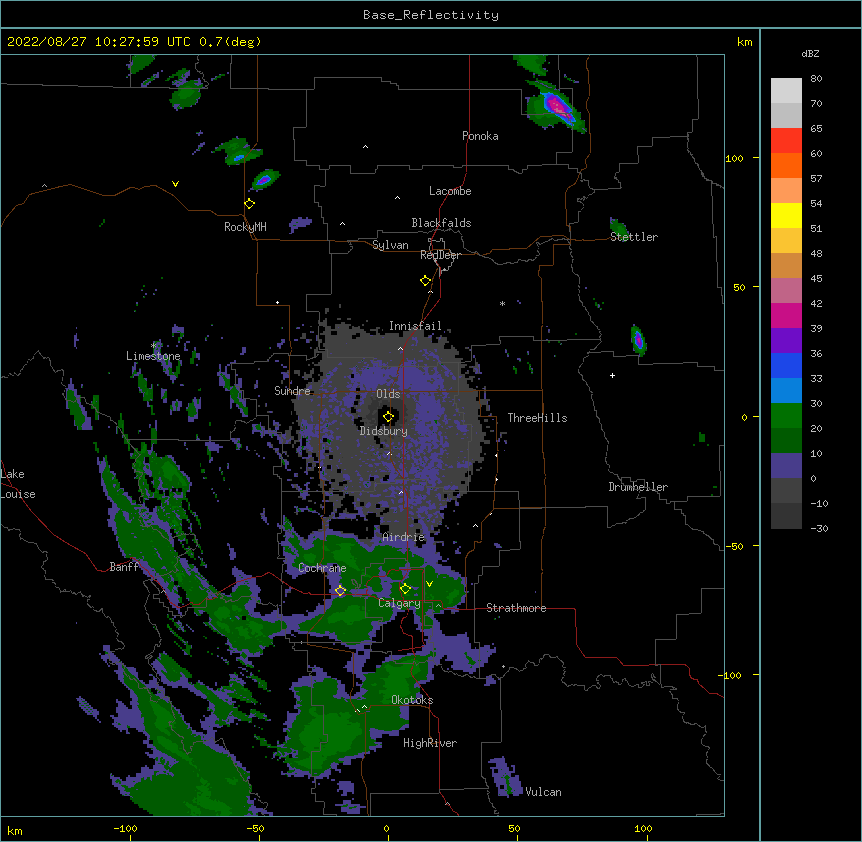This screenshot has width=862, height=842.
Task: Click the yellow marker above Calgary label
Action: coord(405,589)
